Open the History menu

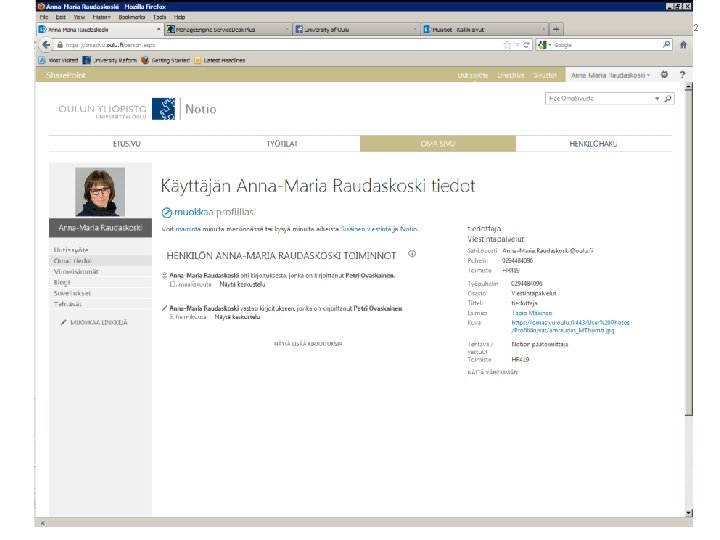point(101,17)
